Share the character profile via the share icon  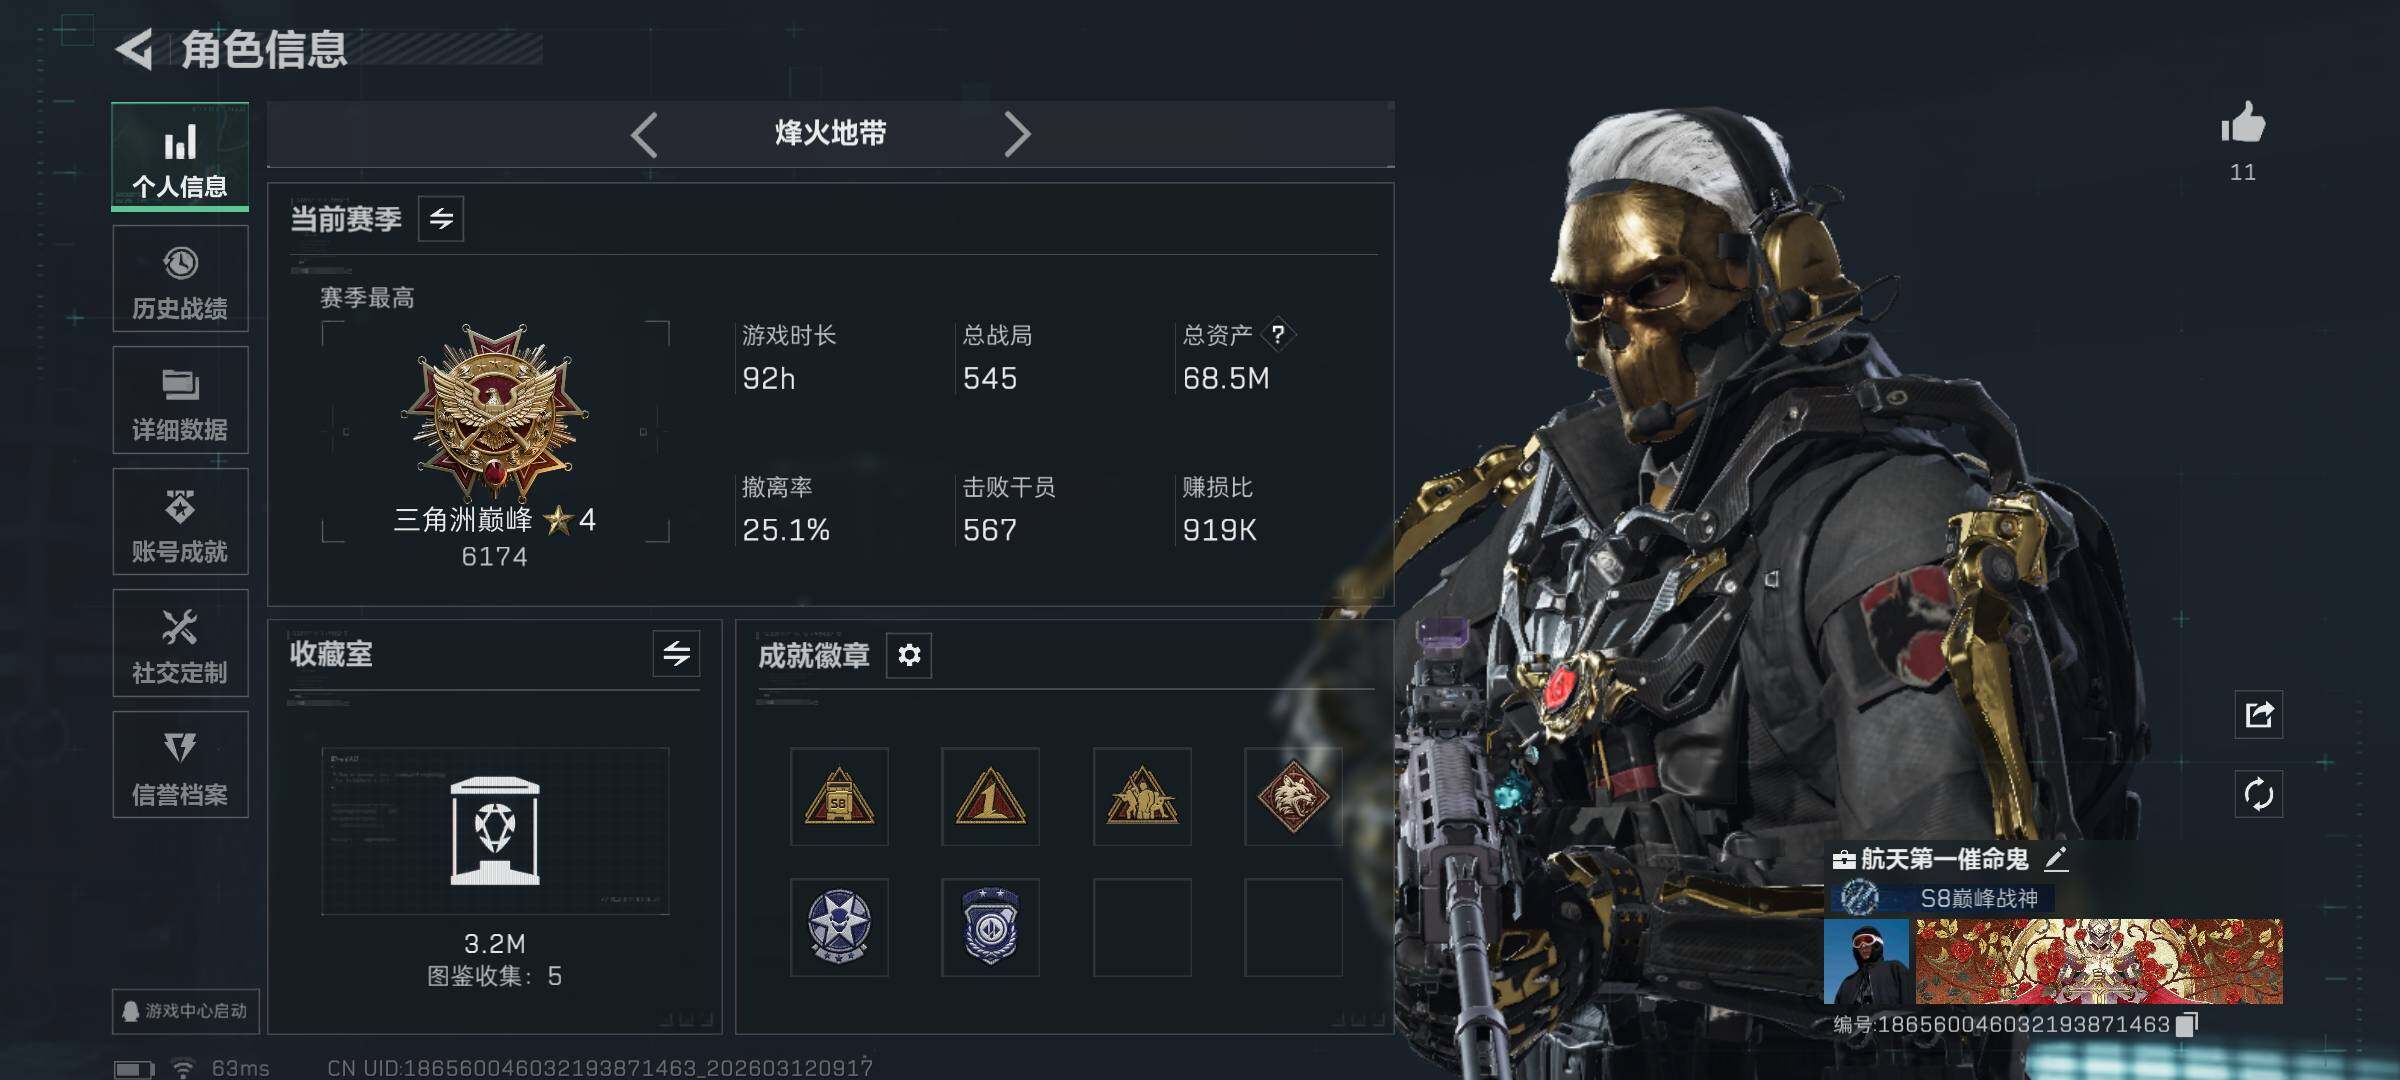coord(2259,714)
